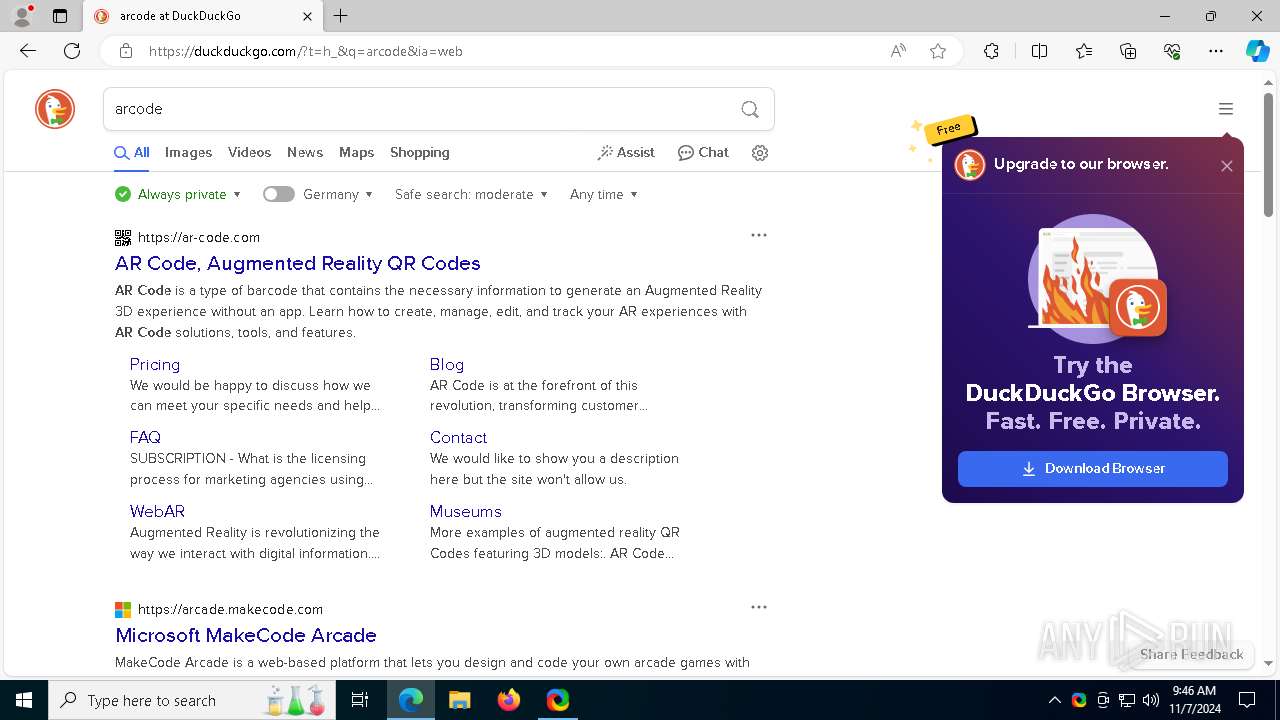Open tab actions menu icon

60,16
